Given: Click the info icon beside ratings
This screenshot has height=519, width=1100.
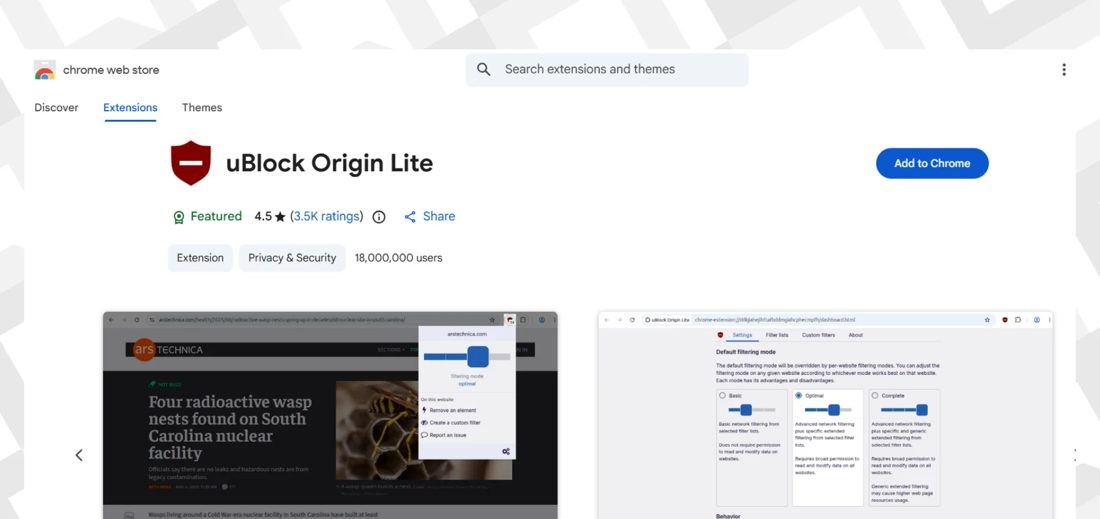Looking at the screenshot, I should coord(379,217).
